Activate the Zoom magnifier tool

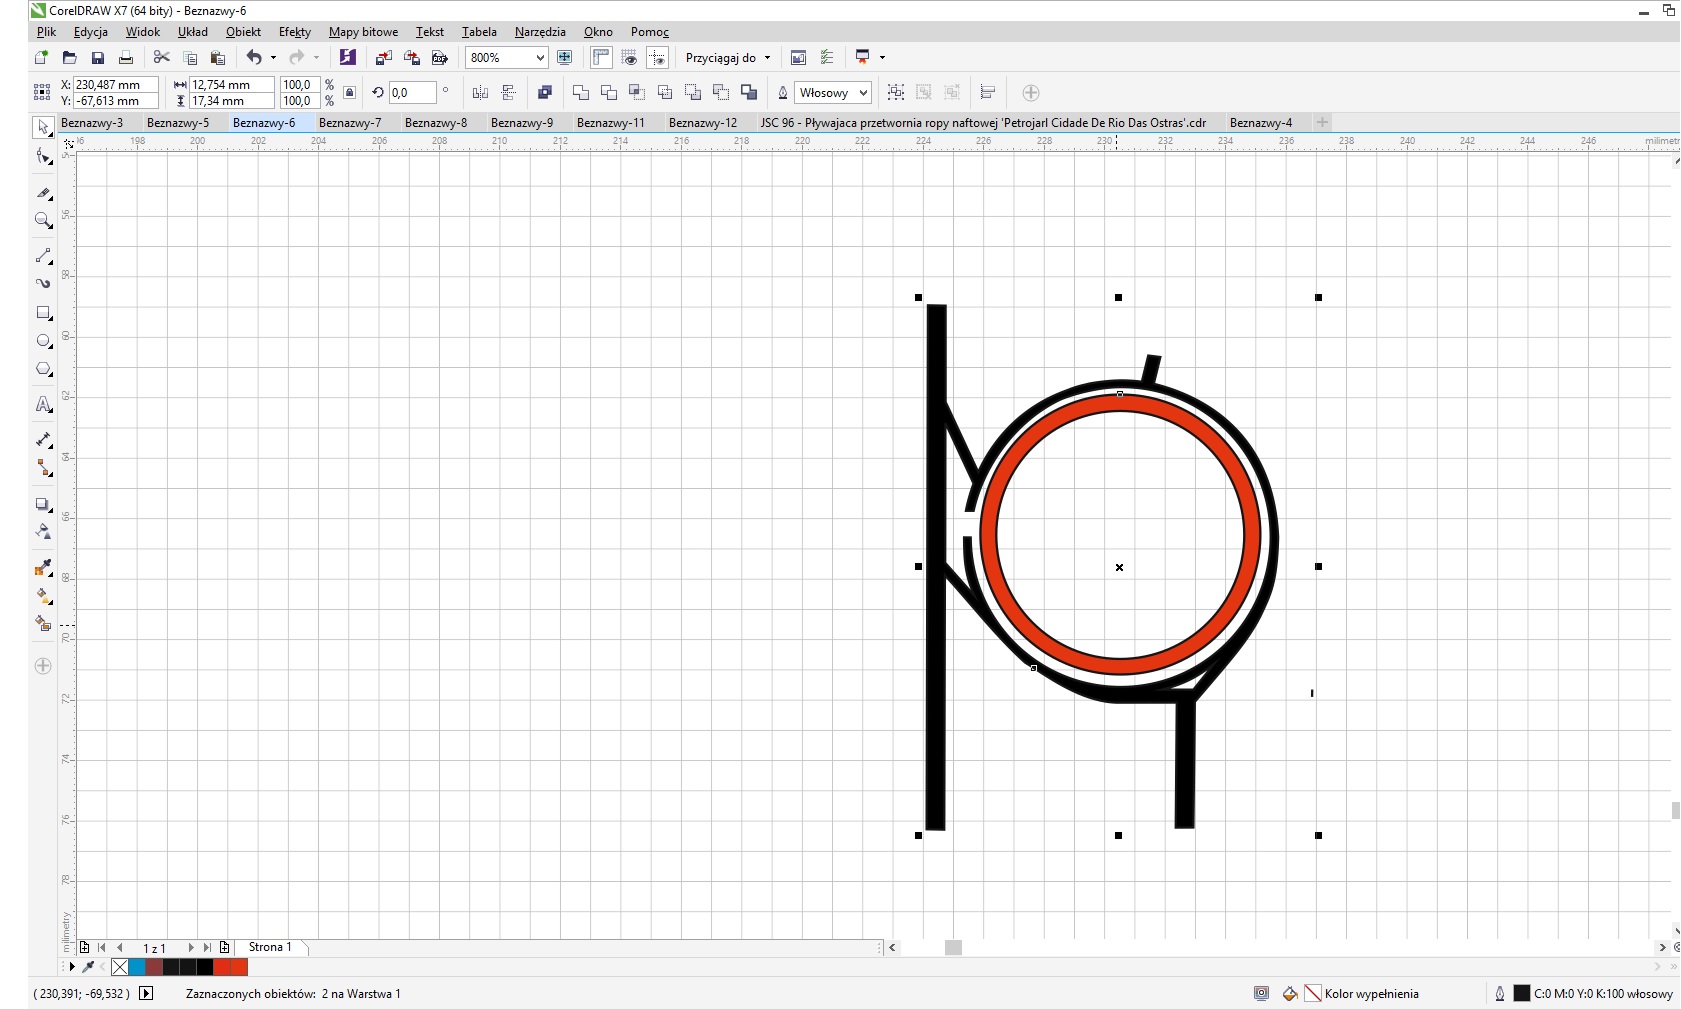coord(43,220)
